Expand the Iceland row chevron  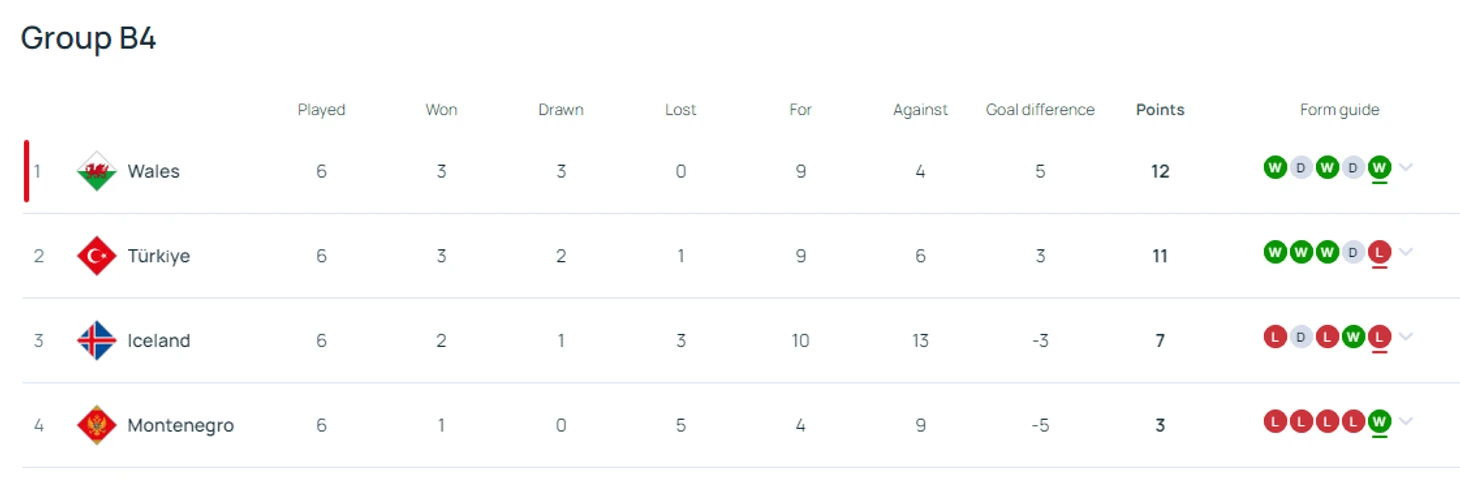(x=1406, y=337)
